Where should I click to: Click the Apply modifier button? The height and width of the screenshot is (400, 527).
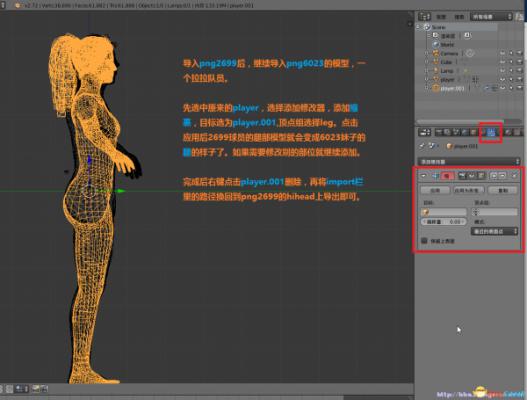click(x=435, y=191)
